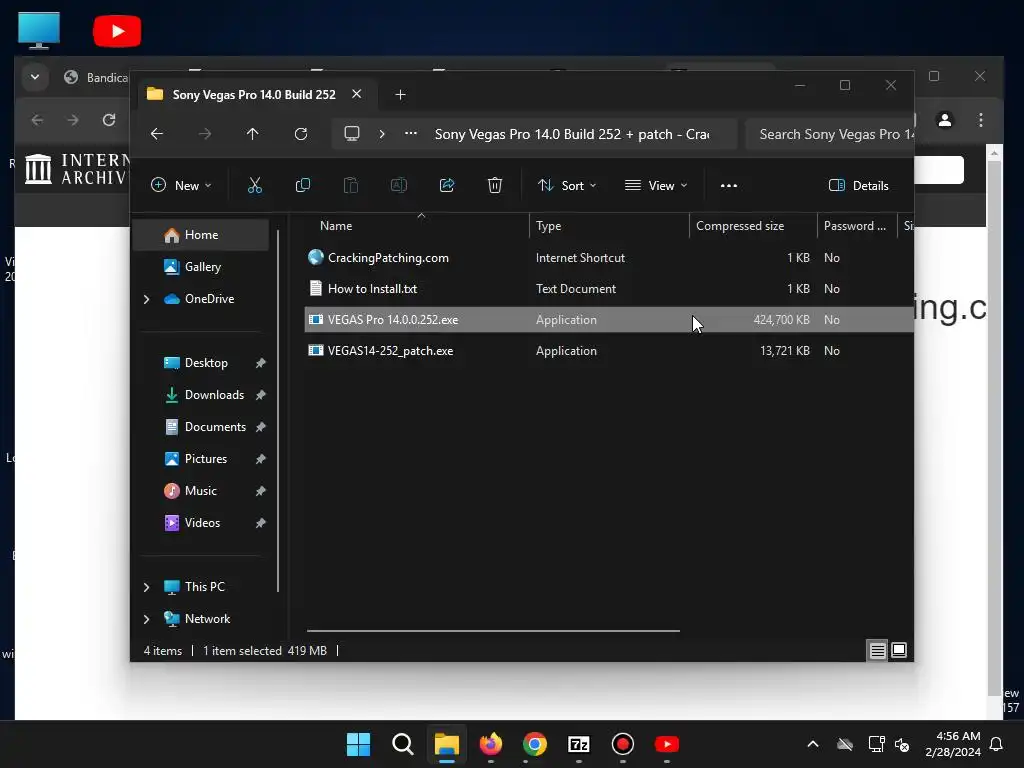Open browser three-dot menu
This screenshot has width=1024, height=768.
[x=981, y=120]
